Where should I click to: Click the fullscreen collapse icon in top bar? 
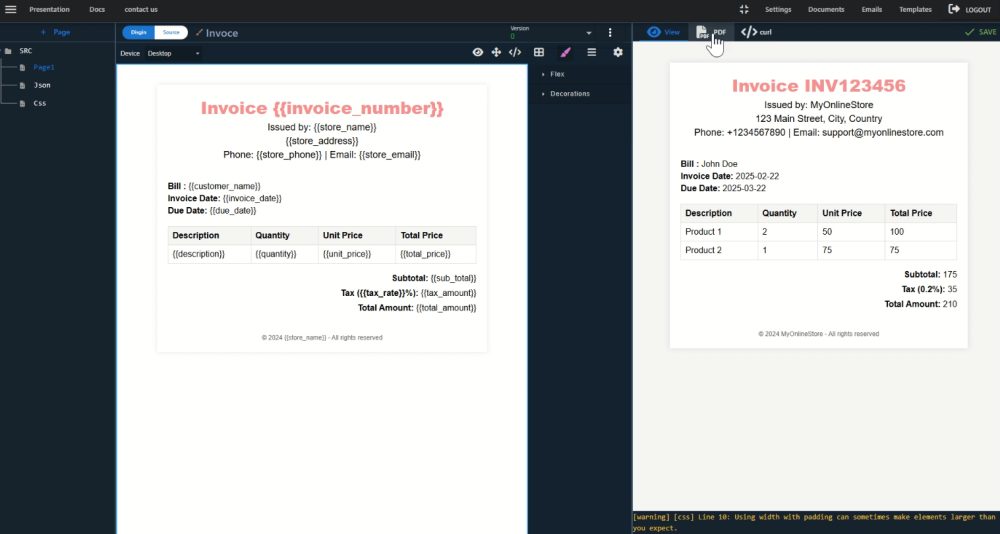click(x=744, y=10)
